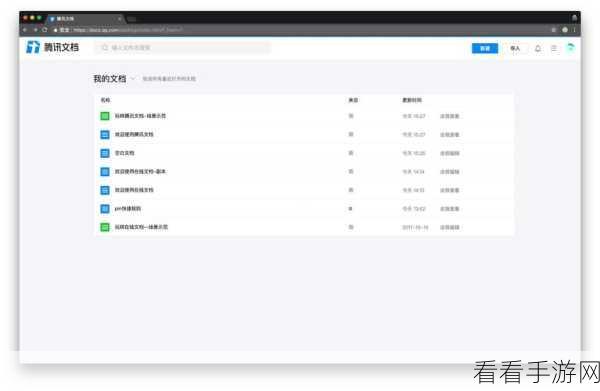Screen dimensions: 600x391
Task: Open the browser three-dot menu
Action: [x=574, y=30]
